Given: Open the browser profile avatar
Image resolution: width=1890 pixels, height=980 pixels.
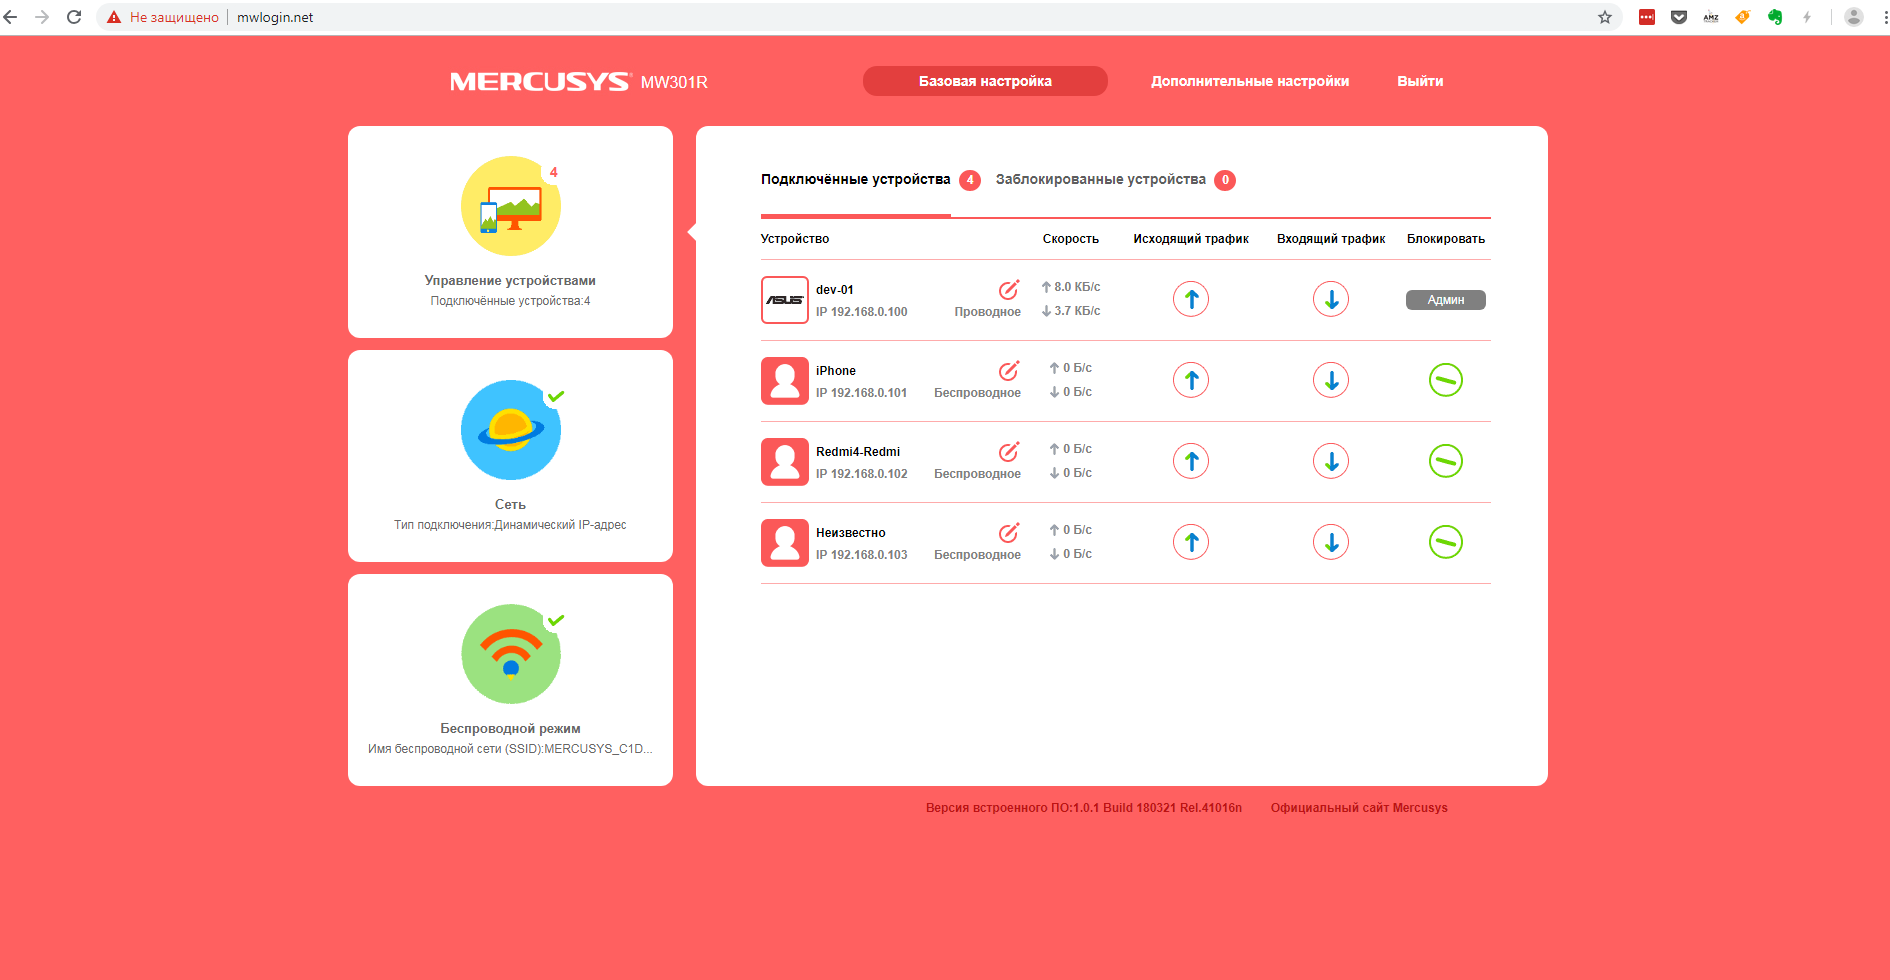Looking at the screenshot, I should [1853, 17].
